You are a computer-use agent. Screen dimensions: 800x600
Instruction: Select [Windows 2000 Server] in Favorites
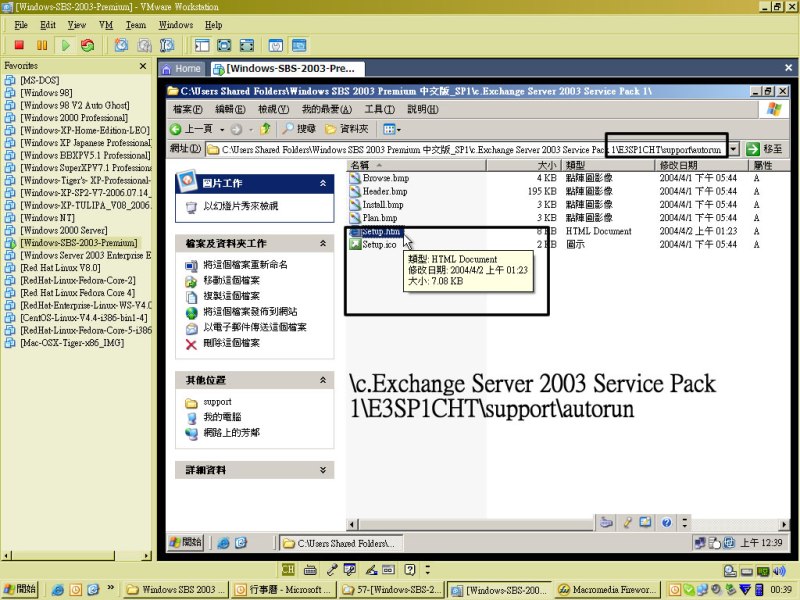coord(64,230)
